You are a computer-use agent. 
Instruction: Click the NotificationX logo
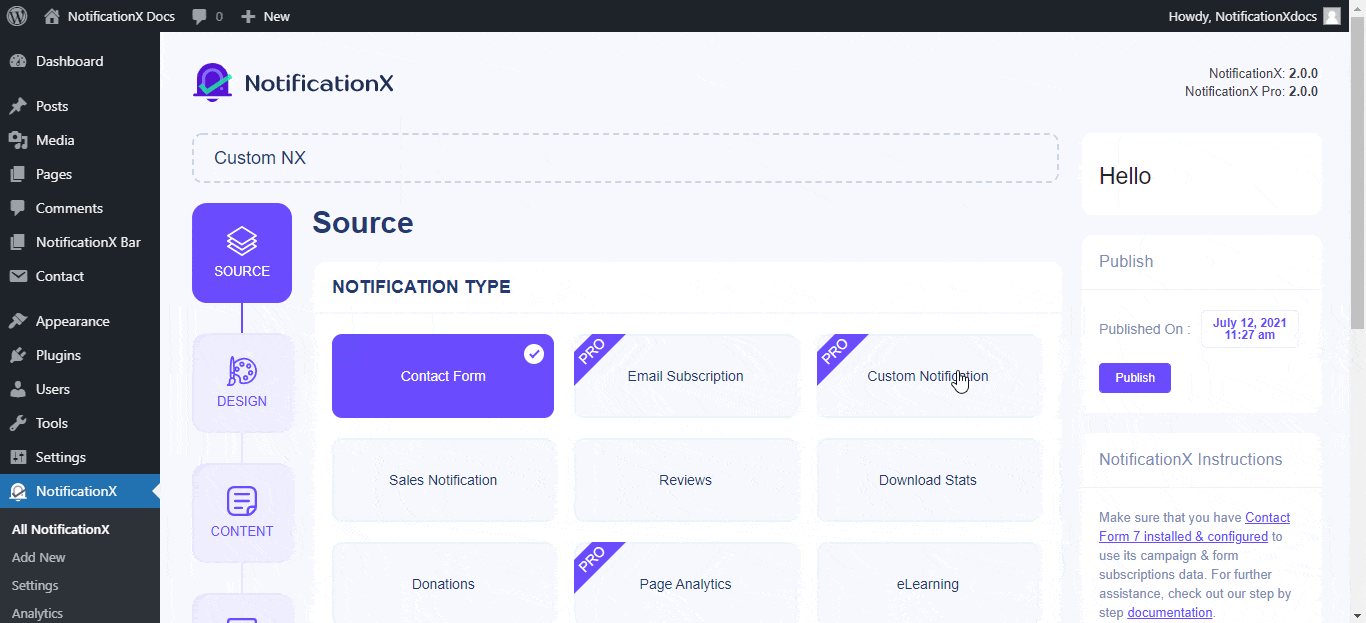coord(293,83)
